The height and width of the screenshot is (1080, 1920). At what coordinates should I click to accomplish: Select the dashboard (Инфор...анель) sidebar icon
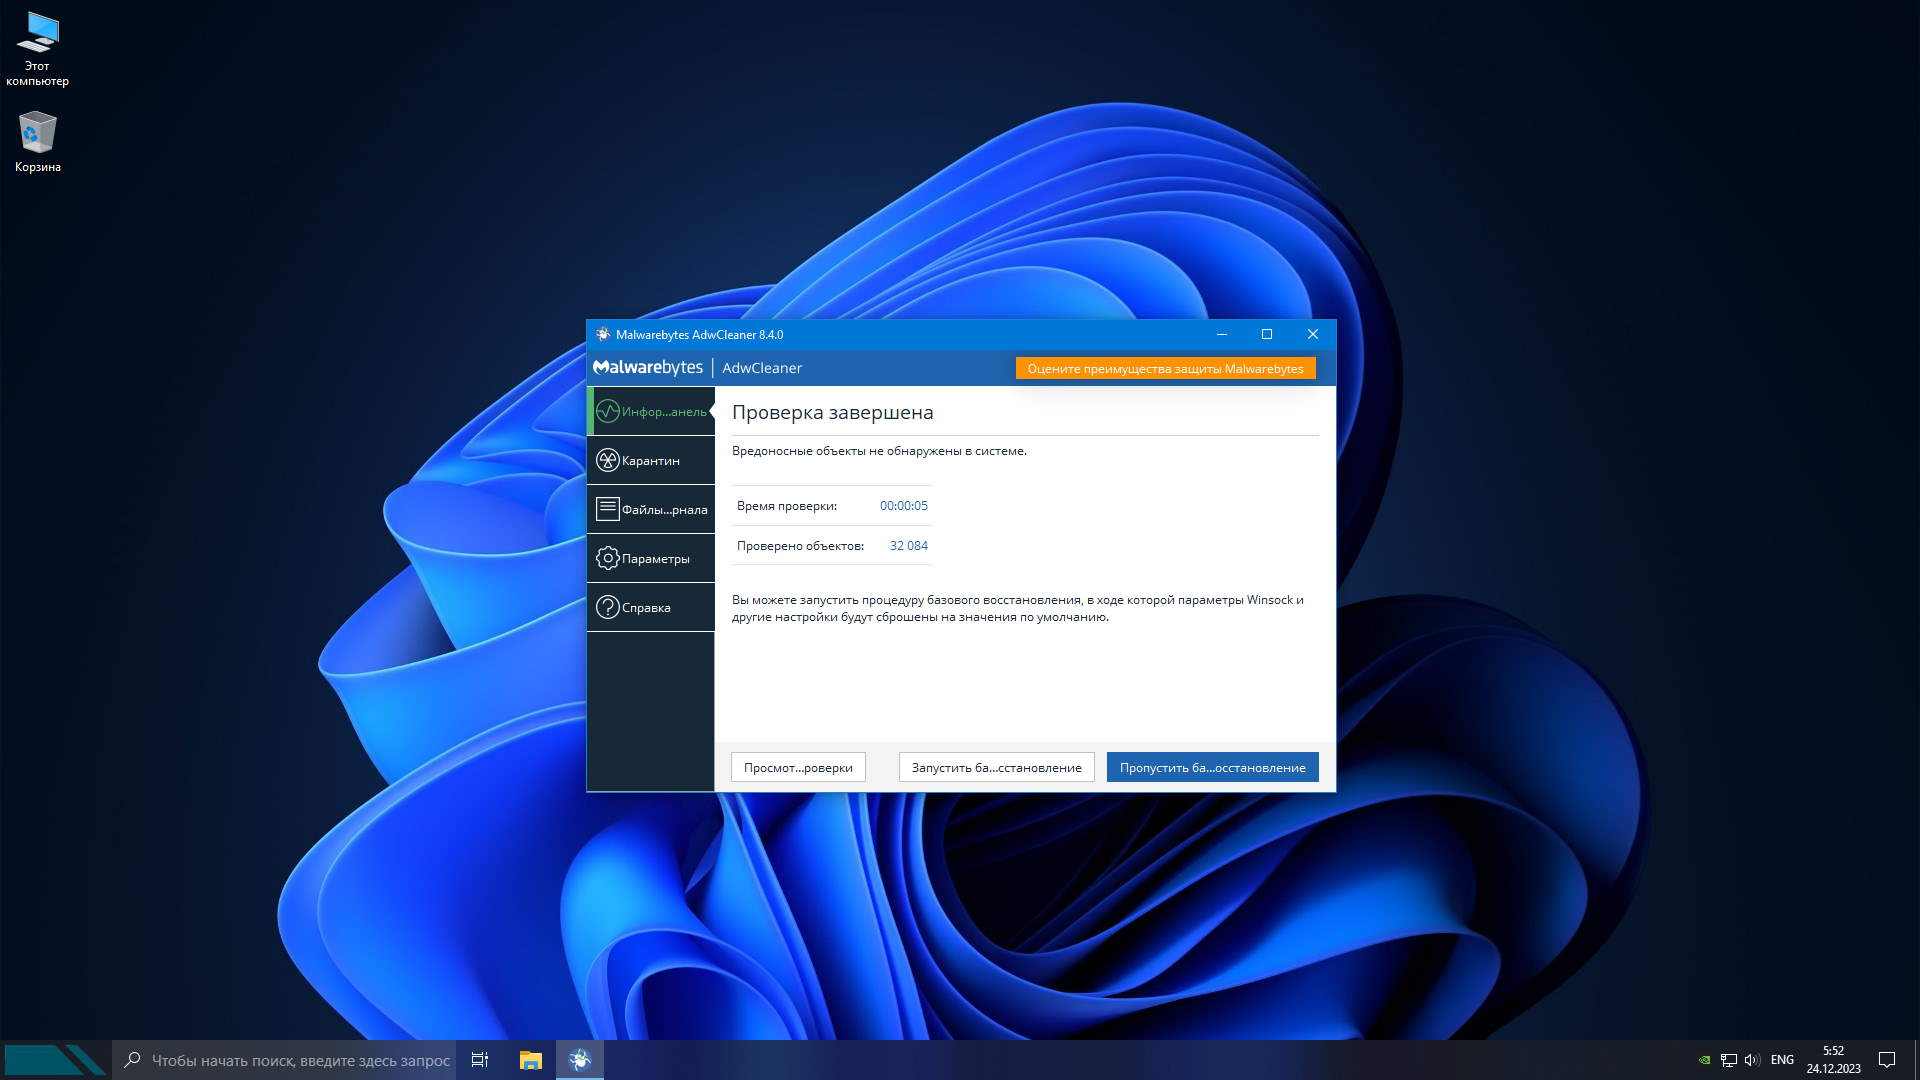pyautogui.click(x=608, y=411)
